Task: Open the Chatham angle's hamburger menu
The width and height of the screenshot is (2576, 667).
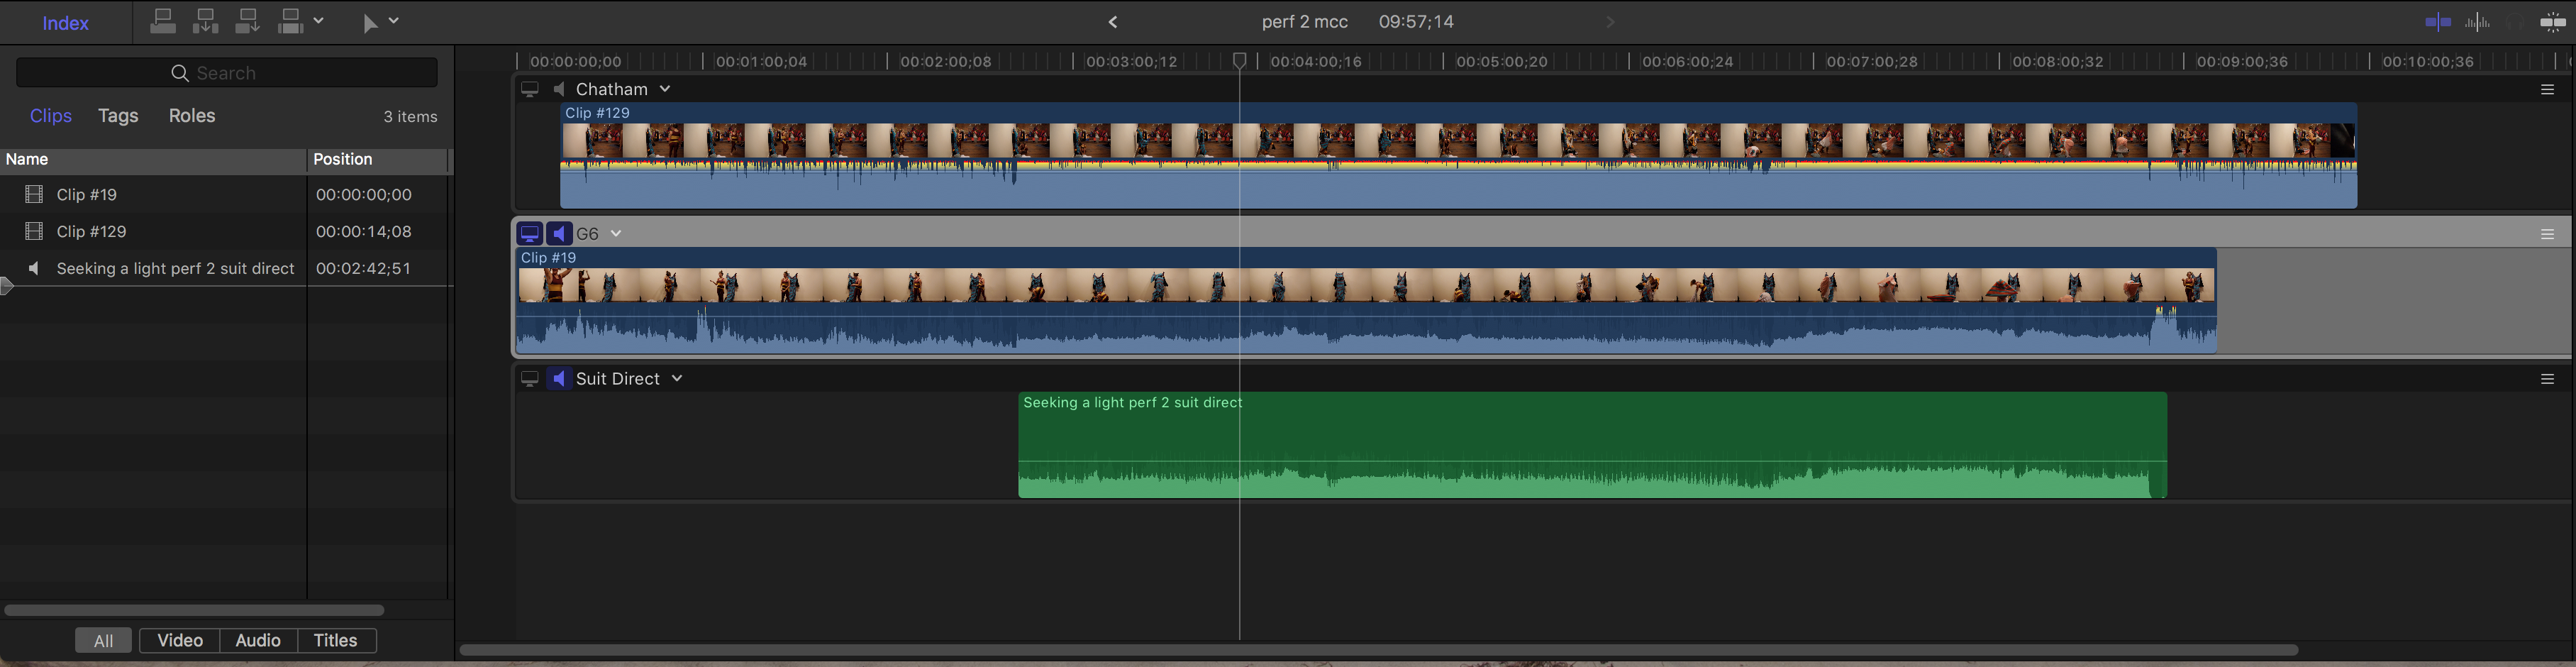Action: [2547, 90]
